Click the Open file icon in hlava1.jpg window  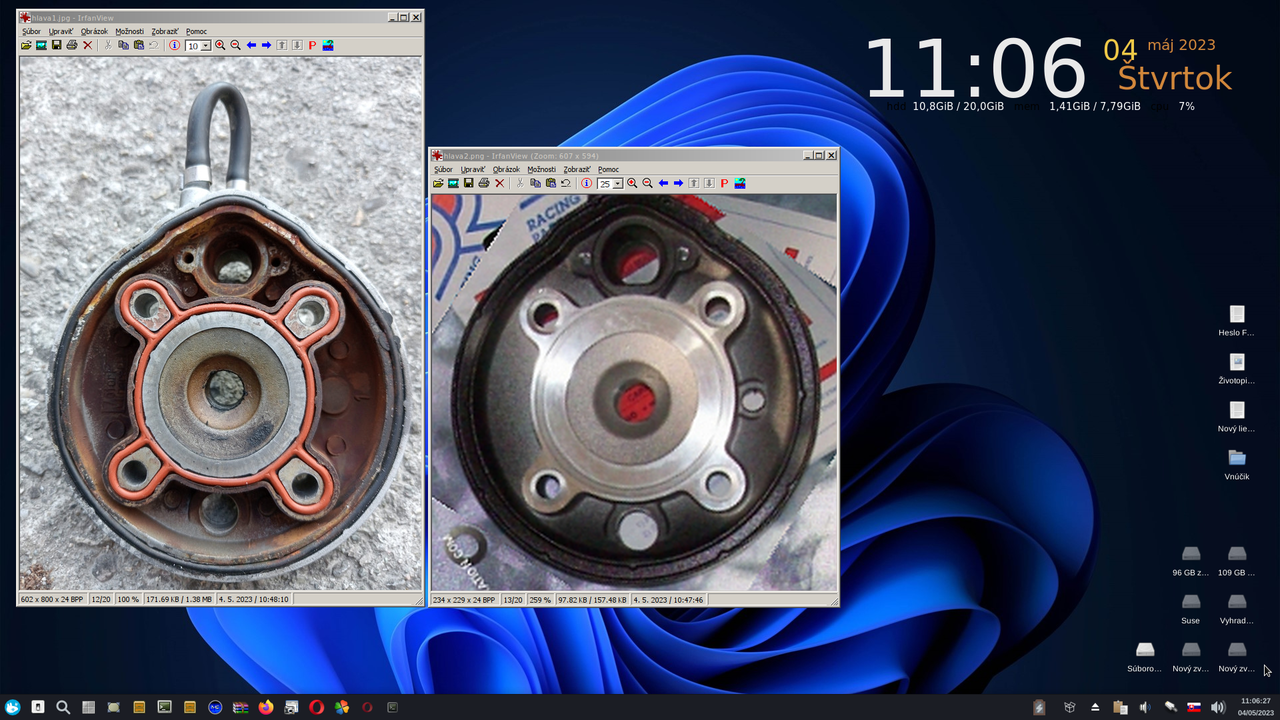26,45
